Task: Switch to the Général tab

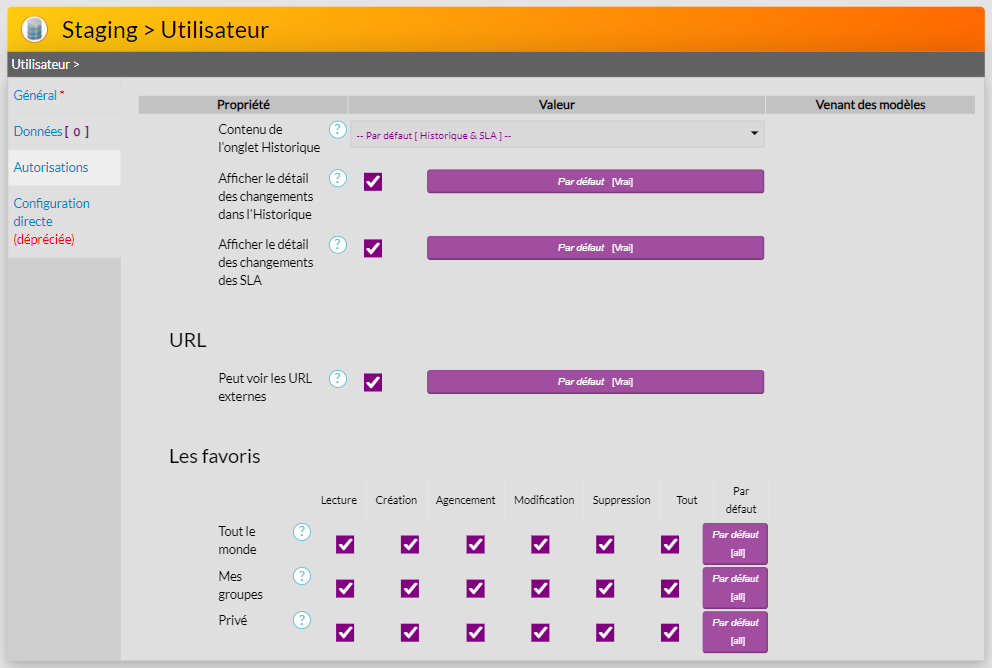Action: coord(35,96)
